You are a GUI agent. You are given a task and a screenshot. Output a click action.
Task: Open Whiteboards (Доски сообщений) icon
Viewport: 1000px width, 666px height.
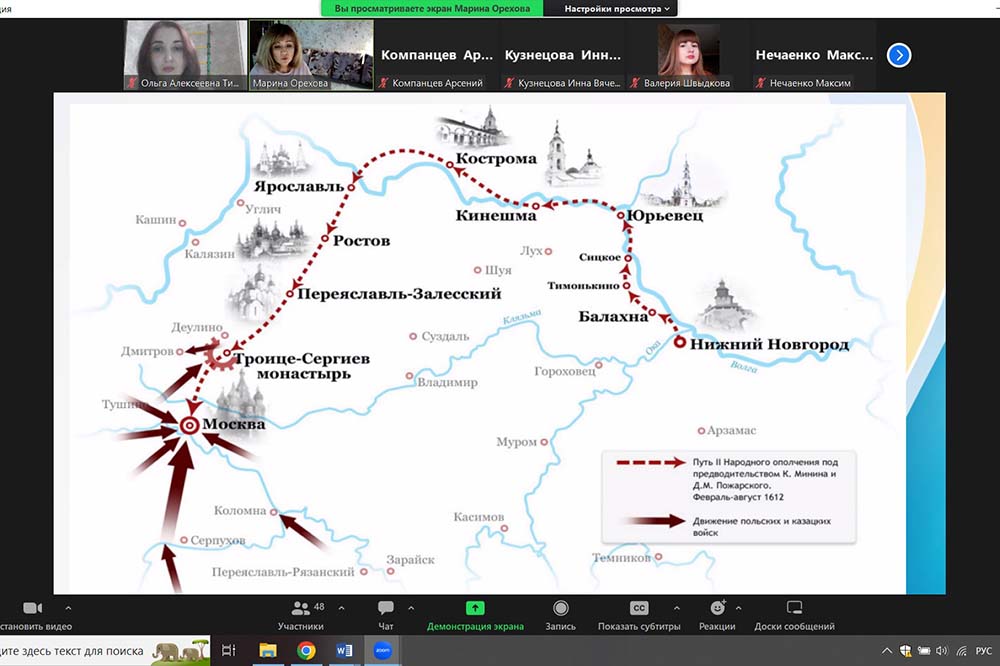pyautogui.click(x=795, y=608)
